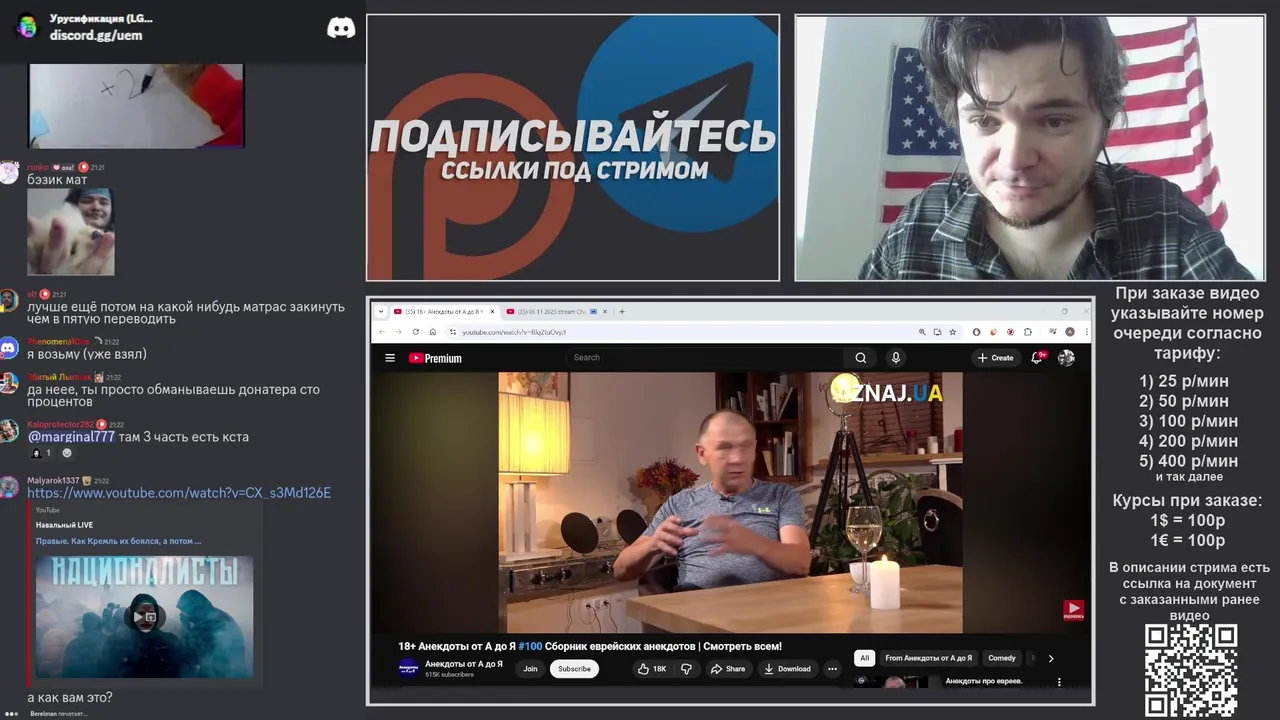Open YouTube notifications bell
This screenshot has width=1280, height=720.
1038,358
